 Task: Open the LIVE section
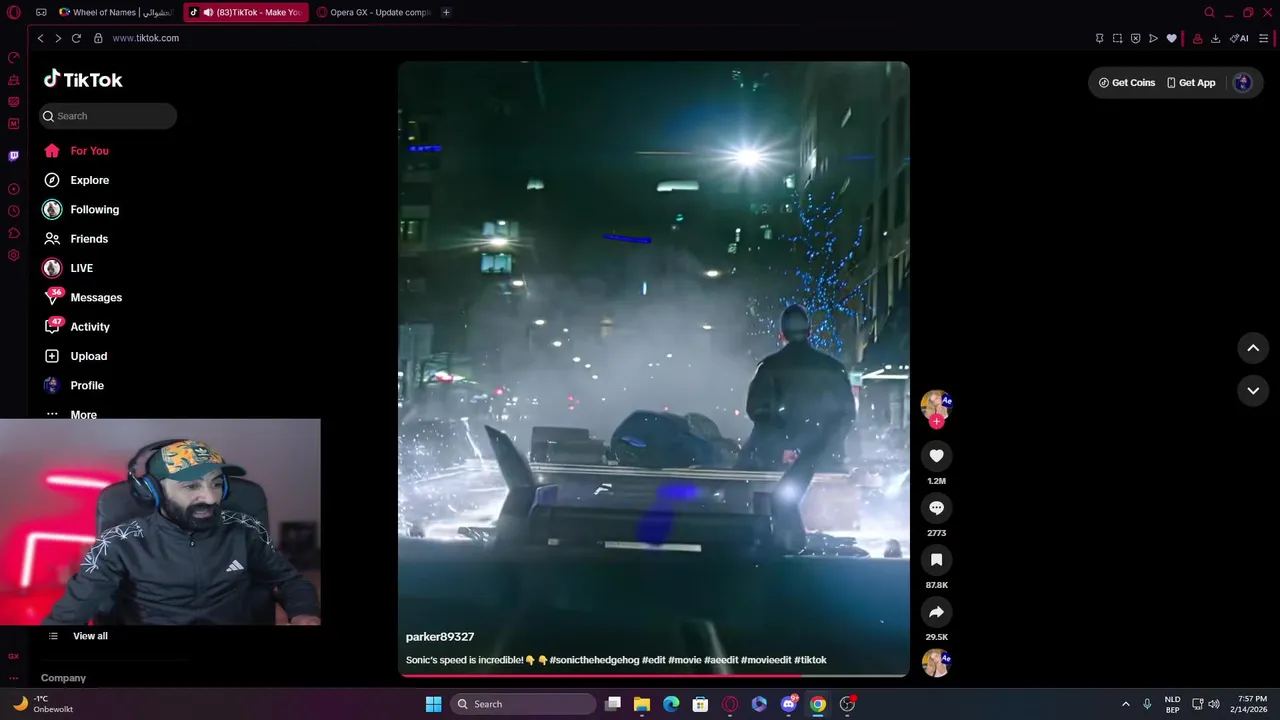click(x=68, y=268)
